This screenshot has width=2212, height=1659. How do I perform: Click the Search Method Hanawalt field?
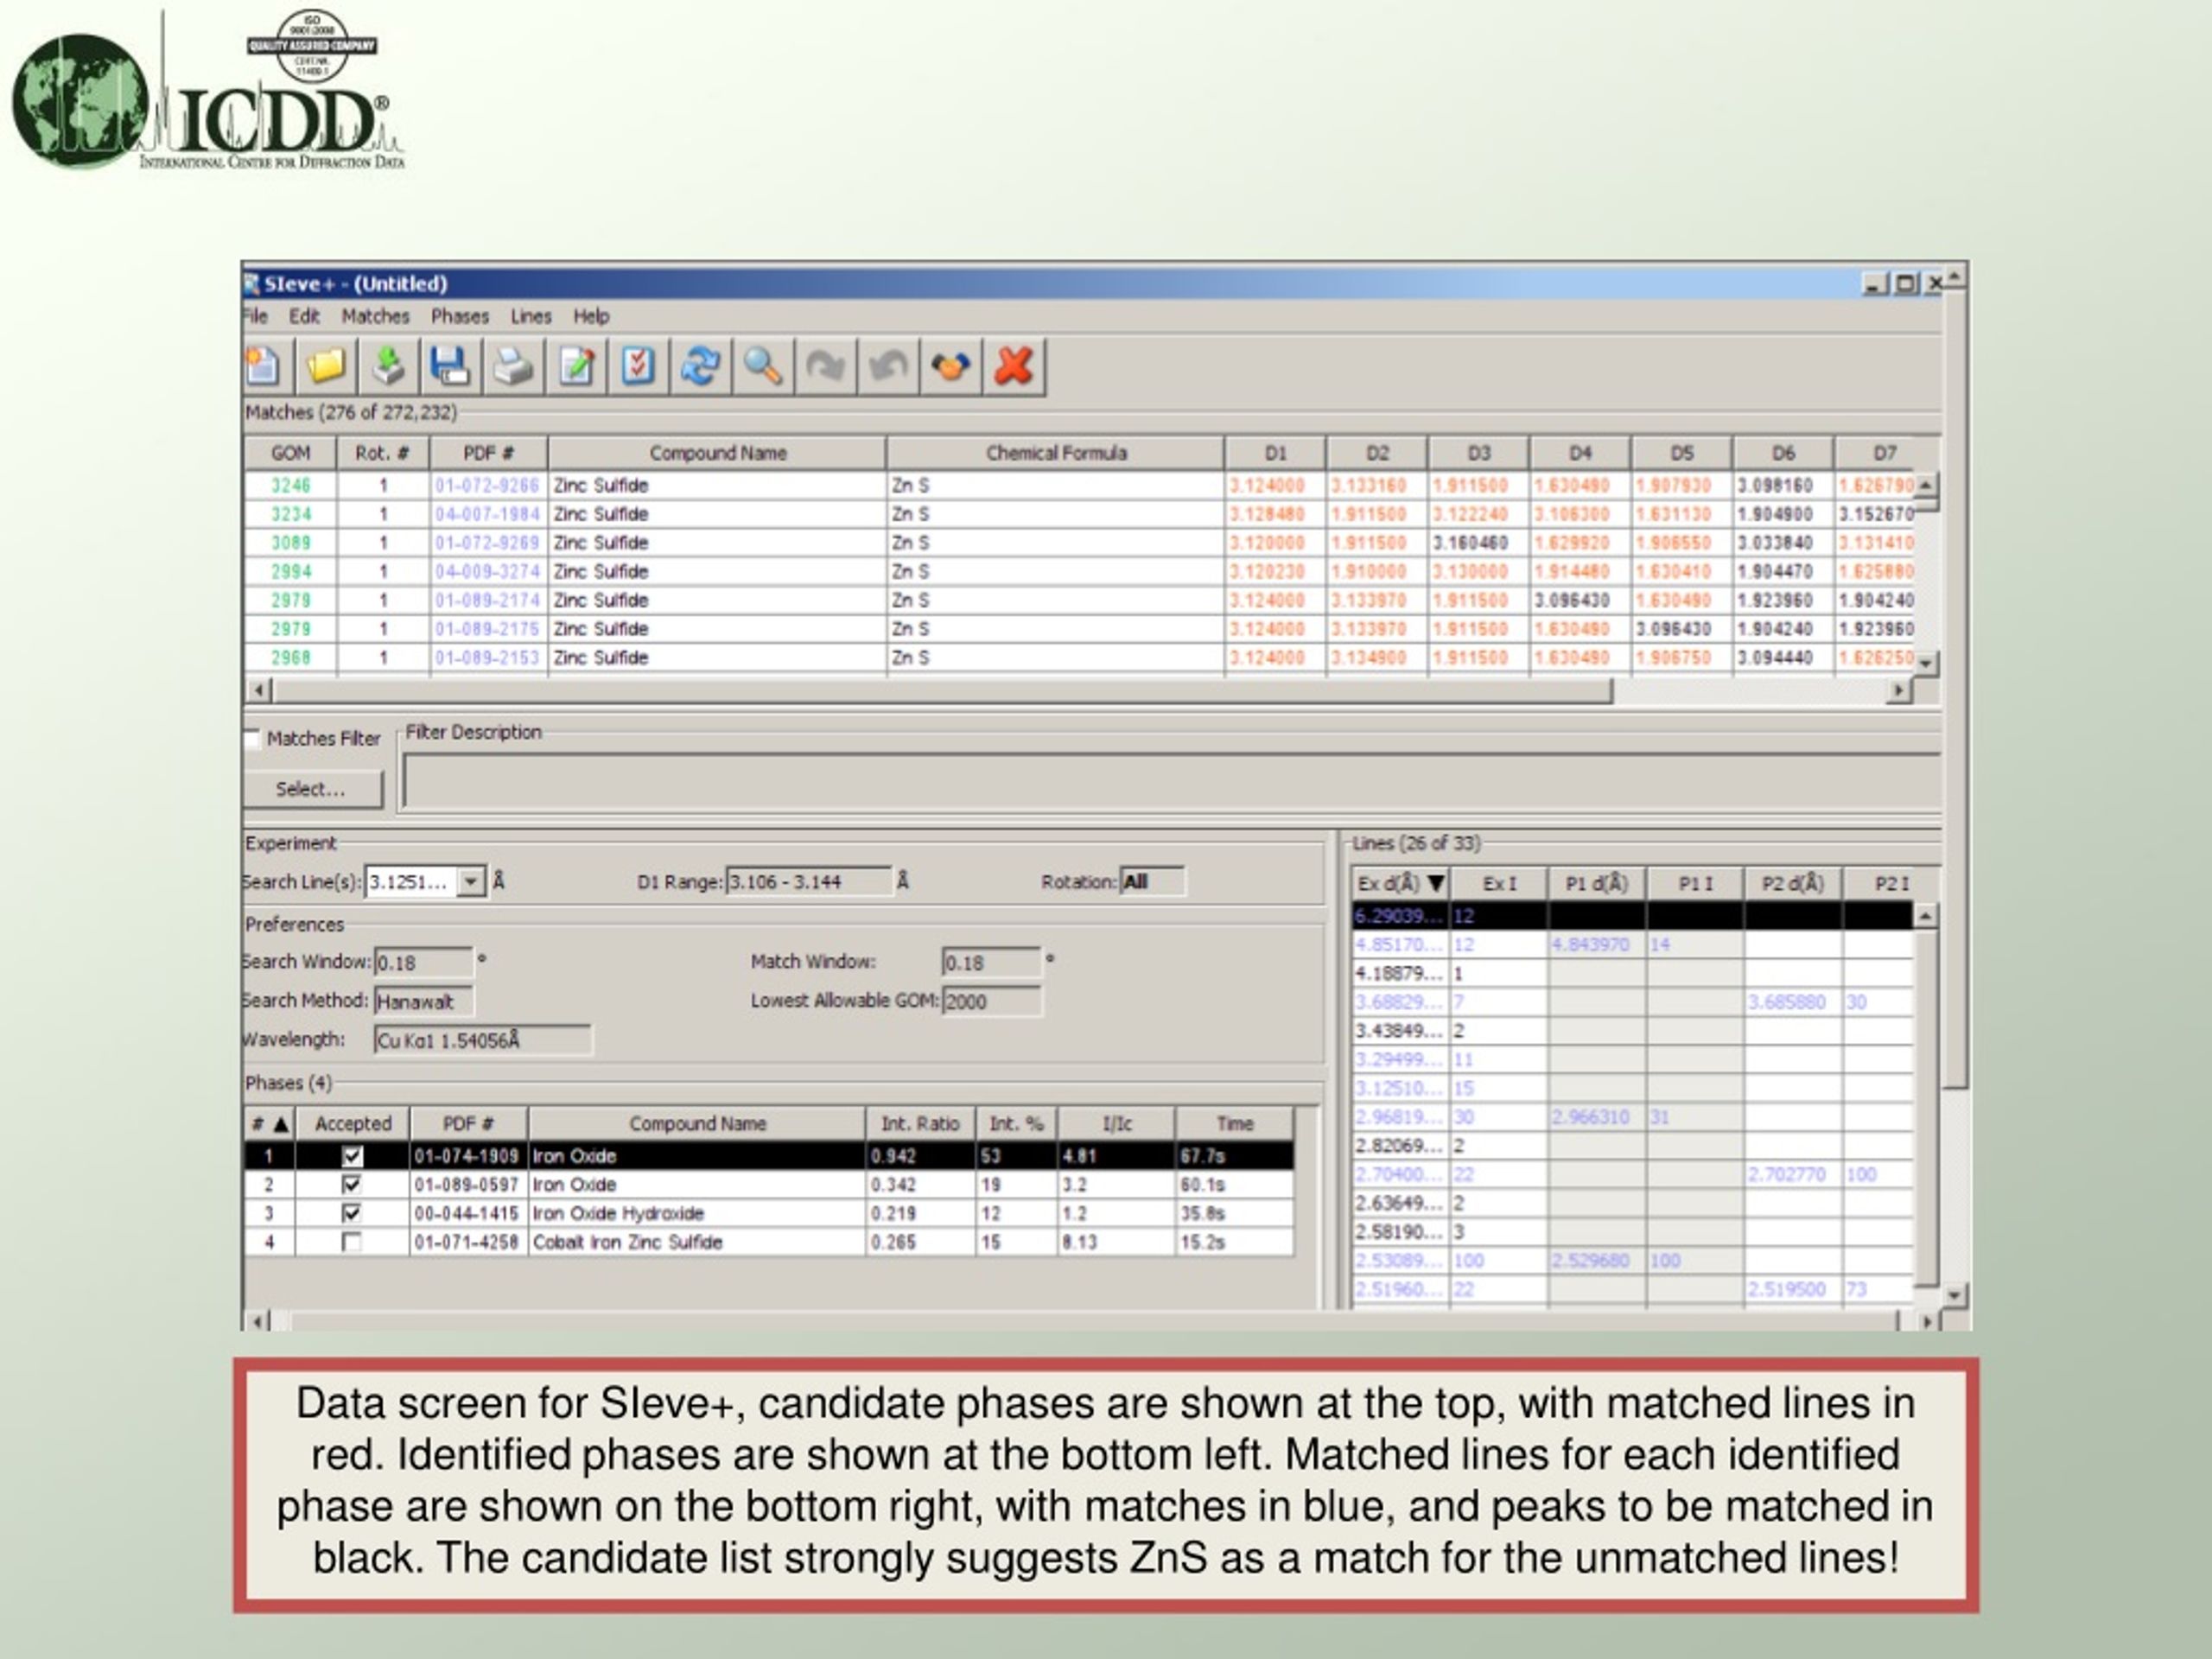click(423, 1001)
